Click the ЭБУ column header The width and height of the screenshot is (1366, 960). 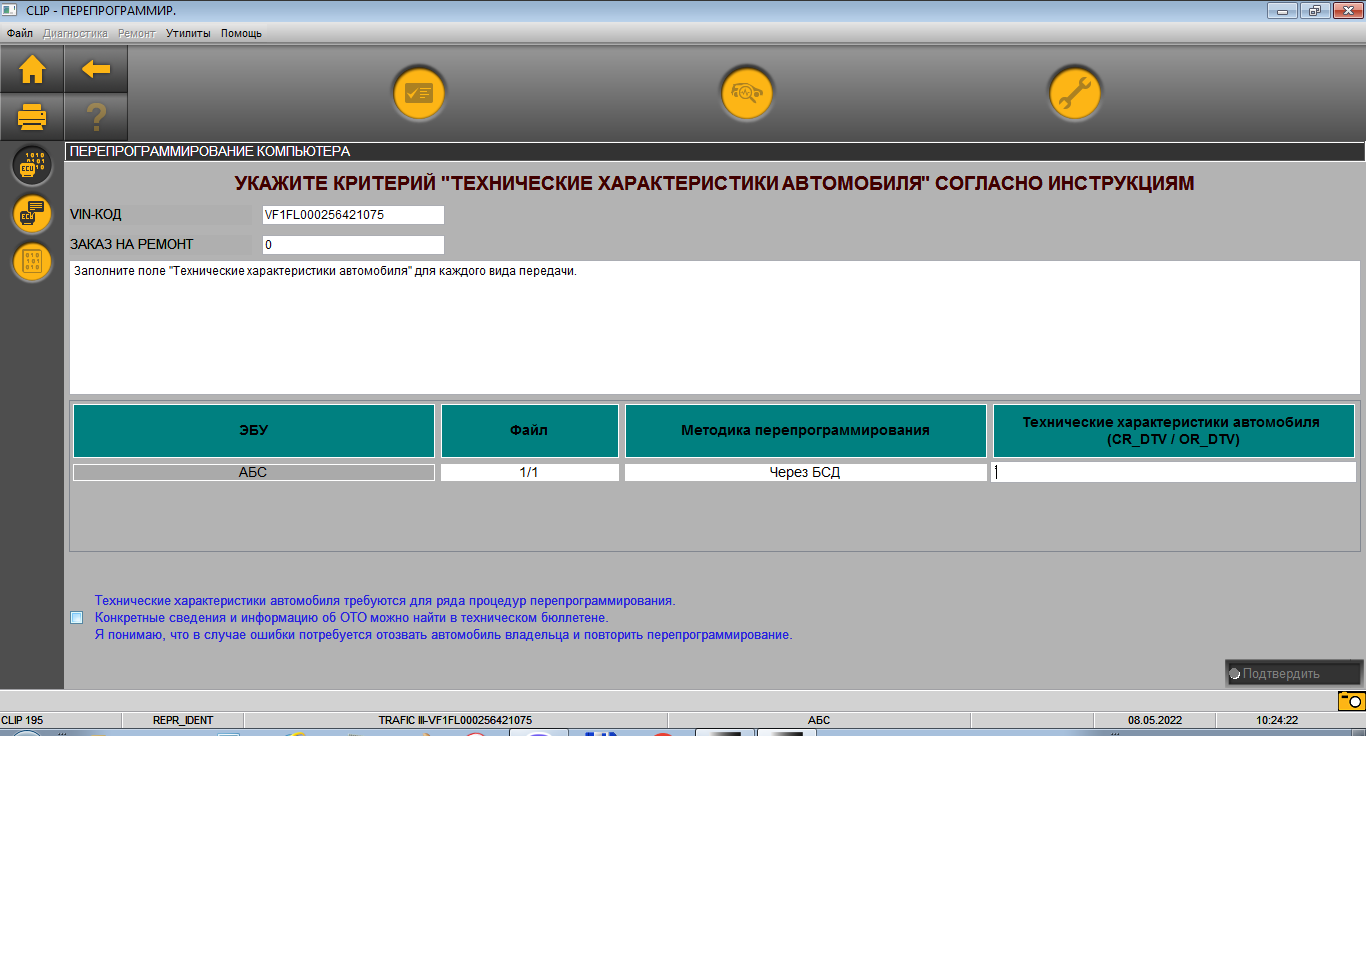254,431
